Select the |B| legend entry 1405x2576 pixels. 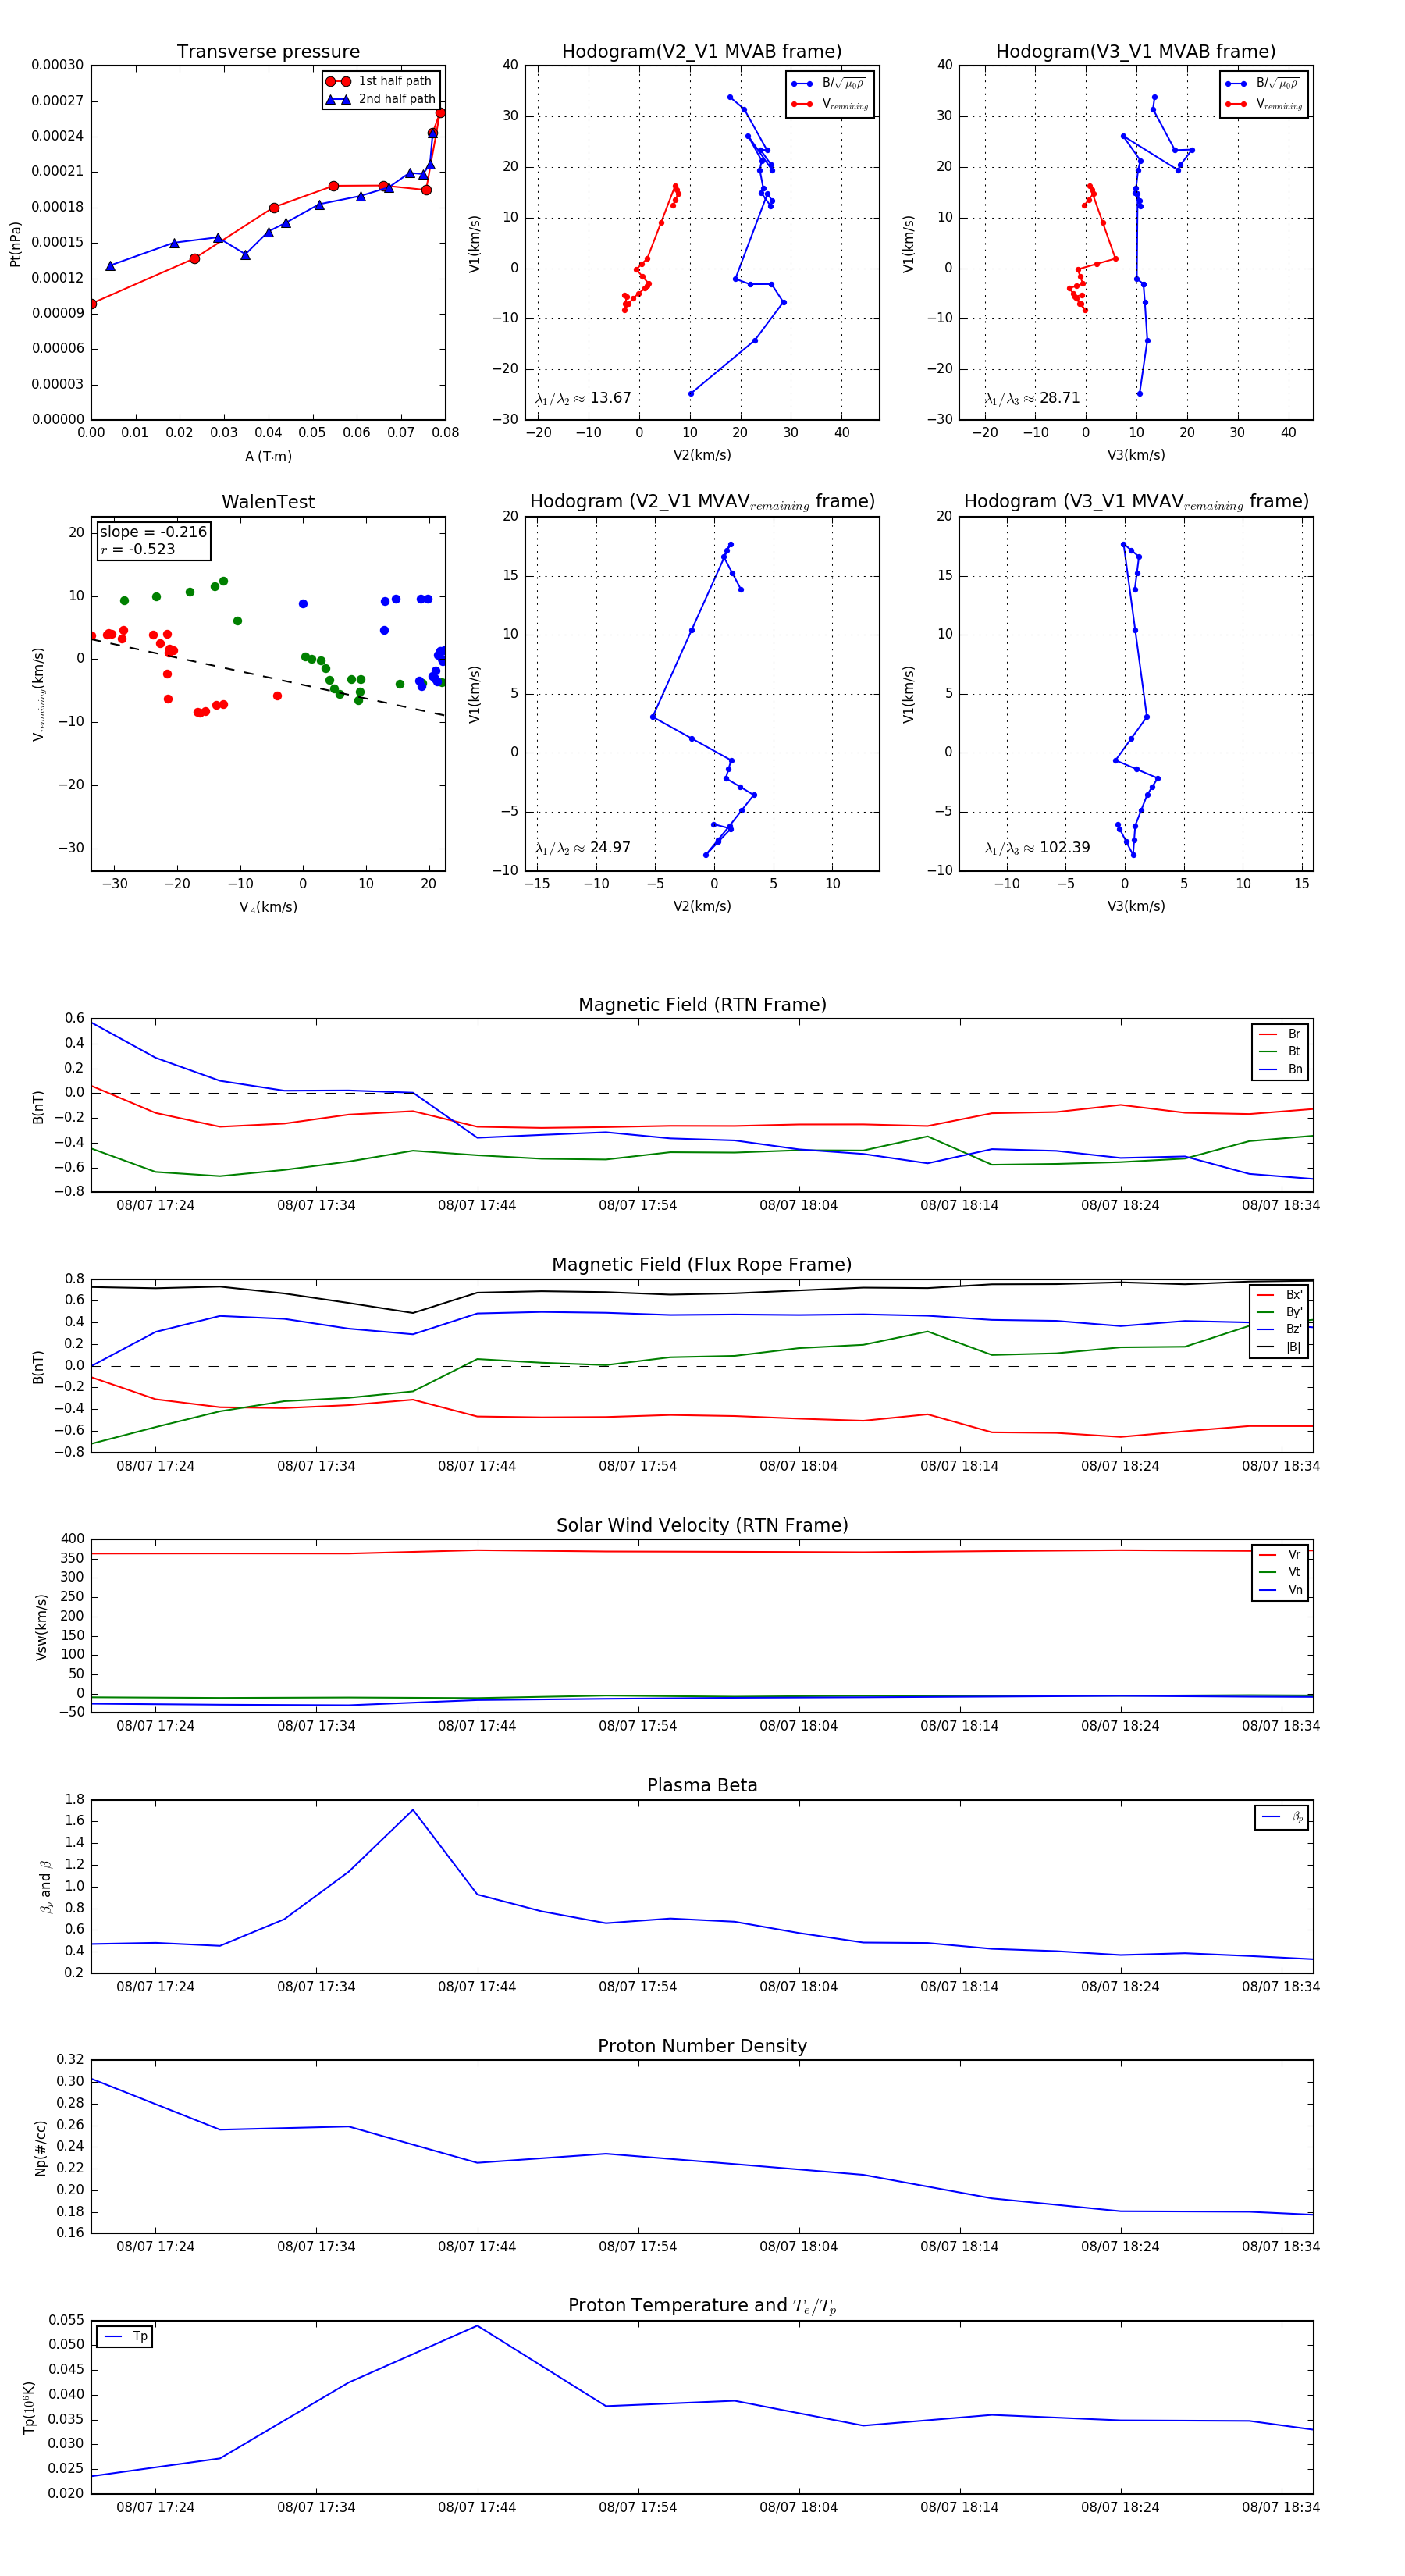1279,1347
